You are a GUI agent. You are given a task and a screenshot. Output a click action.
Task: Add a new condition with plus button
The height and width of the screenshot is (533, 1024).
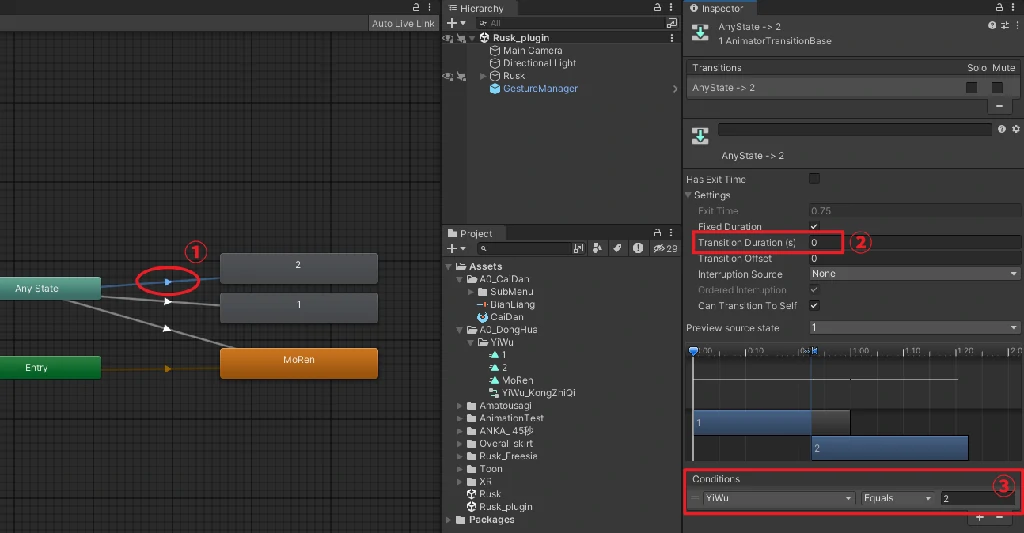click(978, 518)
